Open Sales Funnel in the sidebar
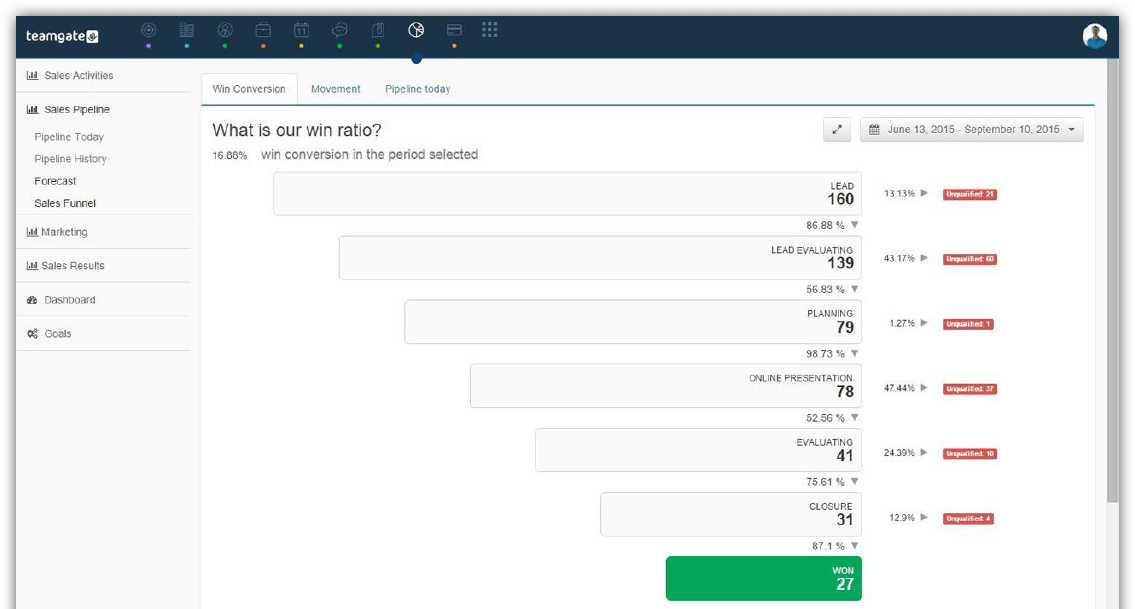The image size is (1135, 609). [65, 203]
